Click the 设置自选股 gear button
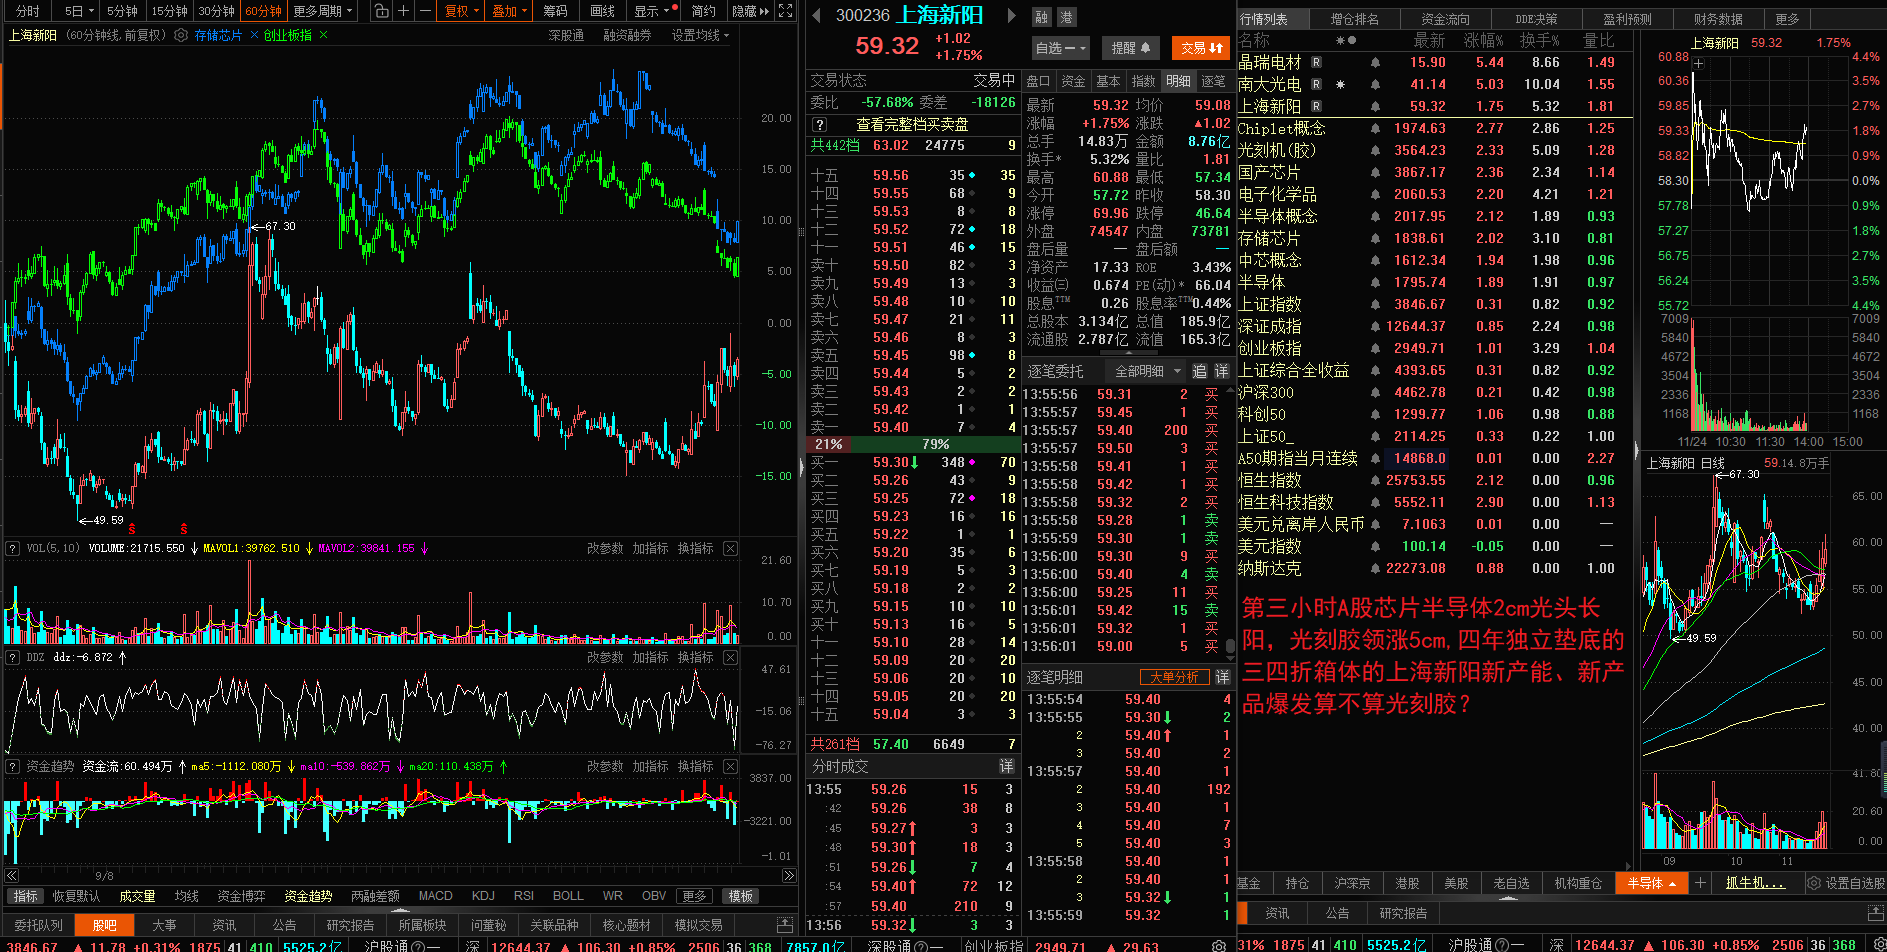Screen dimensions: 1887x952 [1846, 883]
